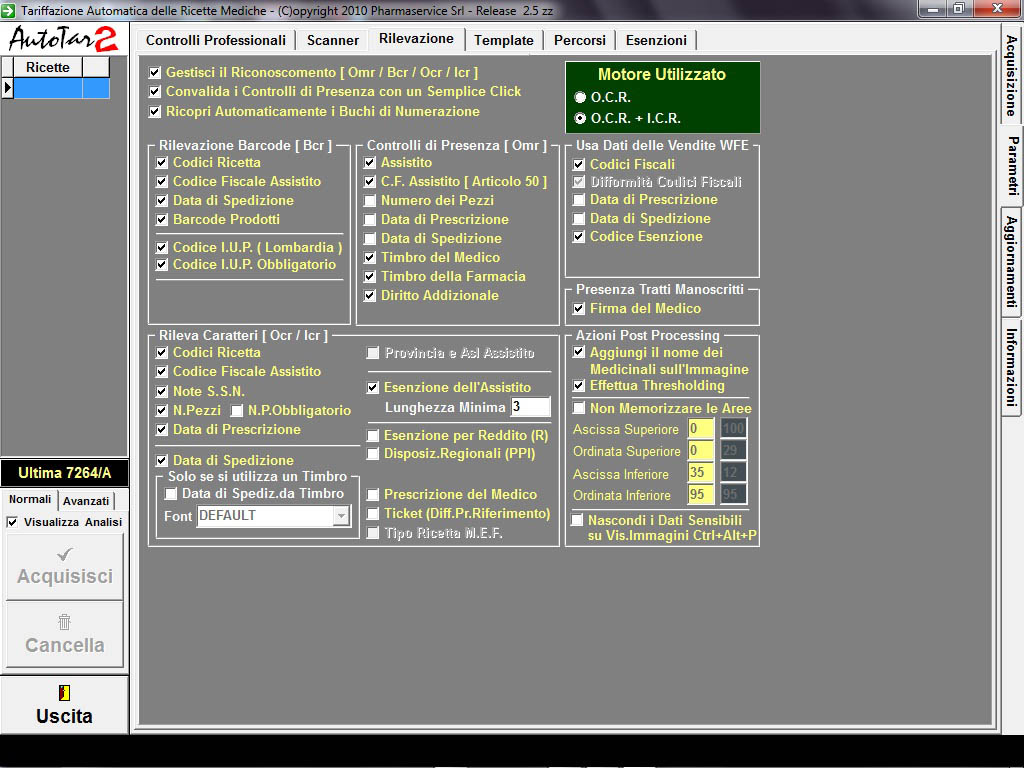The width and height of the screenshot is (1024, 768).
Task: Click the AutoTar2 logo
Action: point(64,38)
